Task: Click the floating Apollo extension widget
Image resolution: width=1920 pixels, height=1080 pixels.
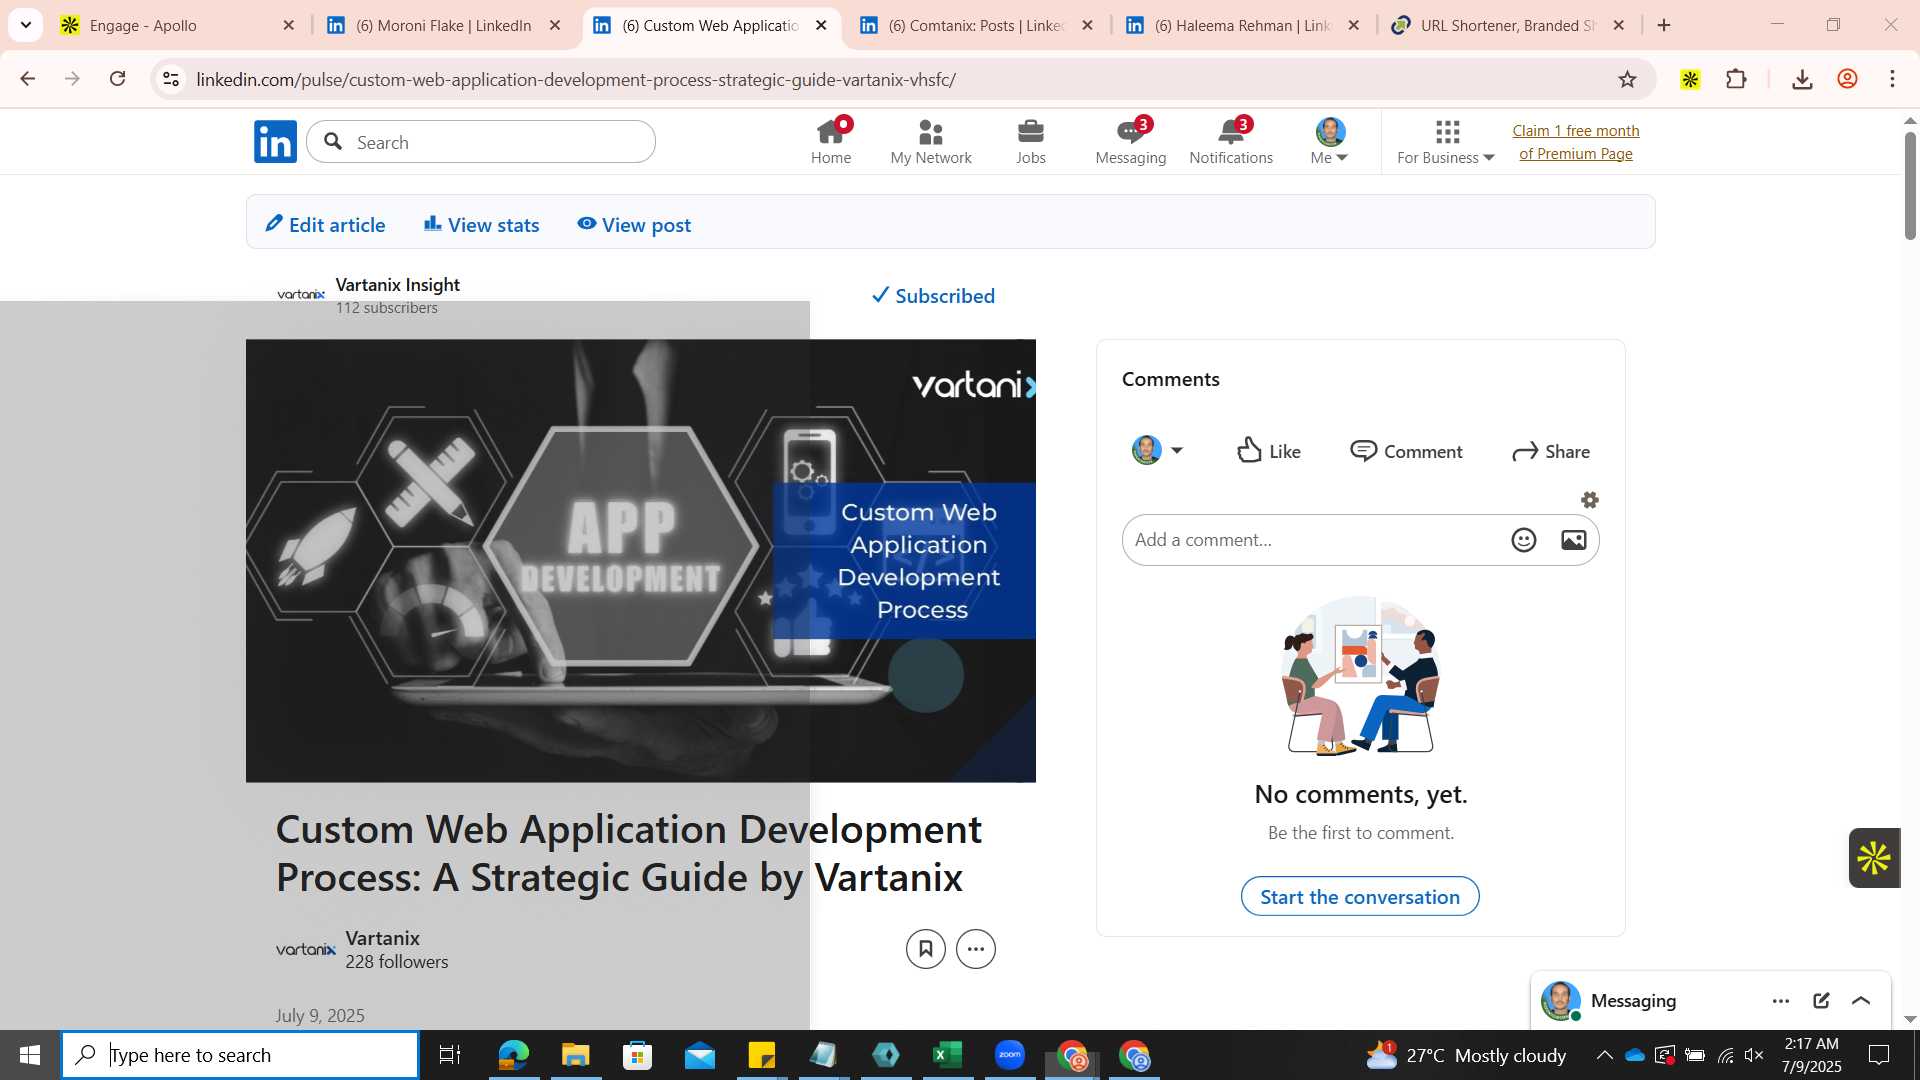Action: click(1874, 858)
